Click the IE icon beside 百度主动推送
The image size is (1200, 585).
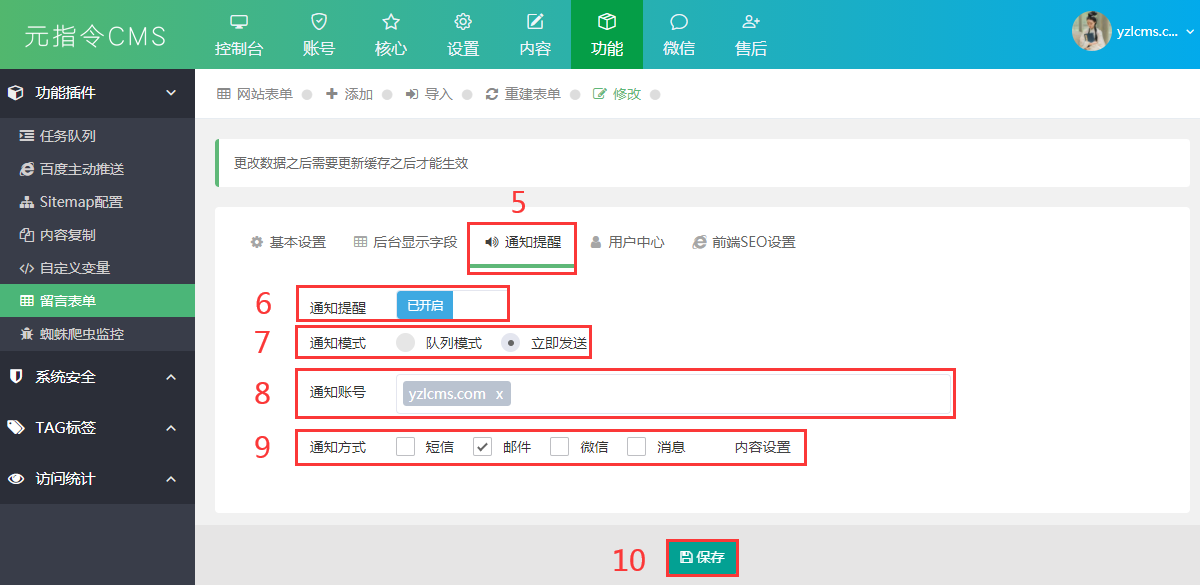click(x=27, y=169)
